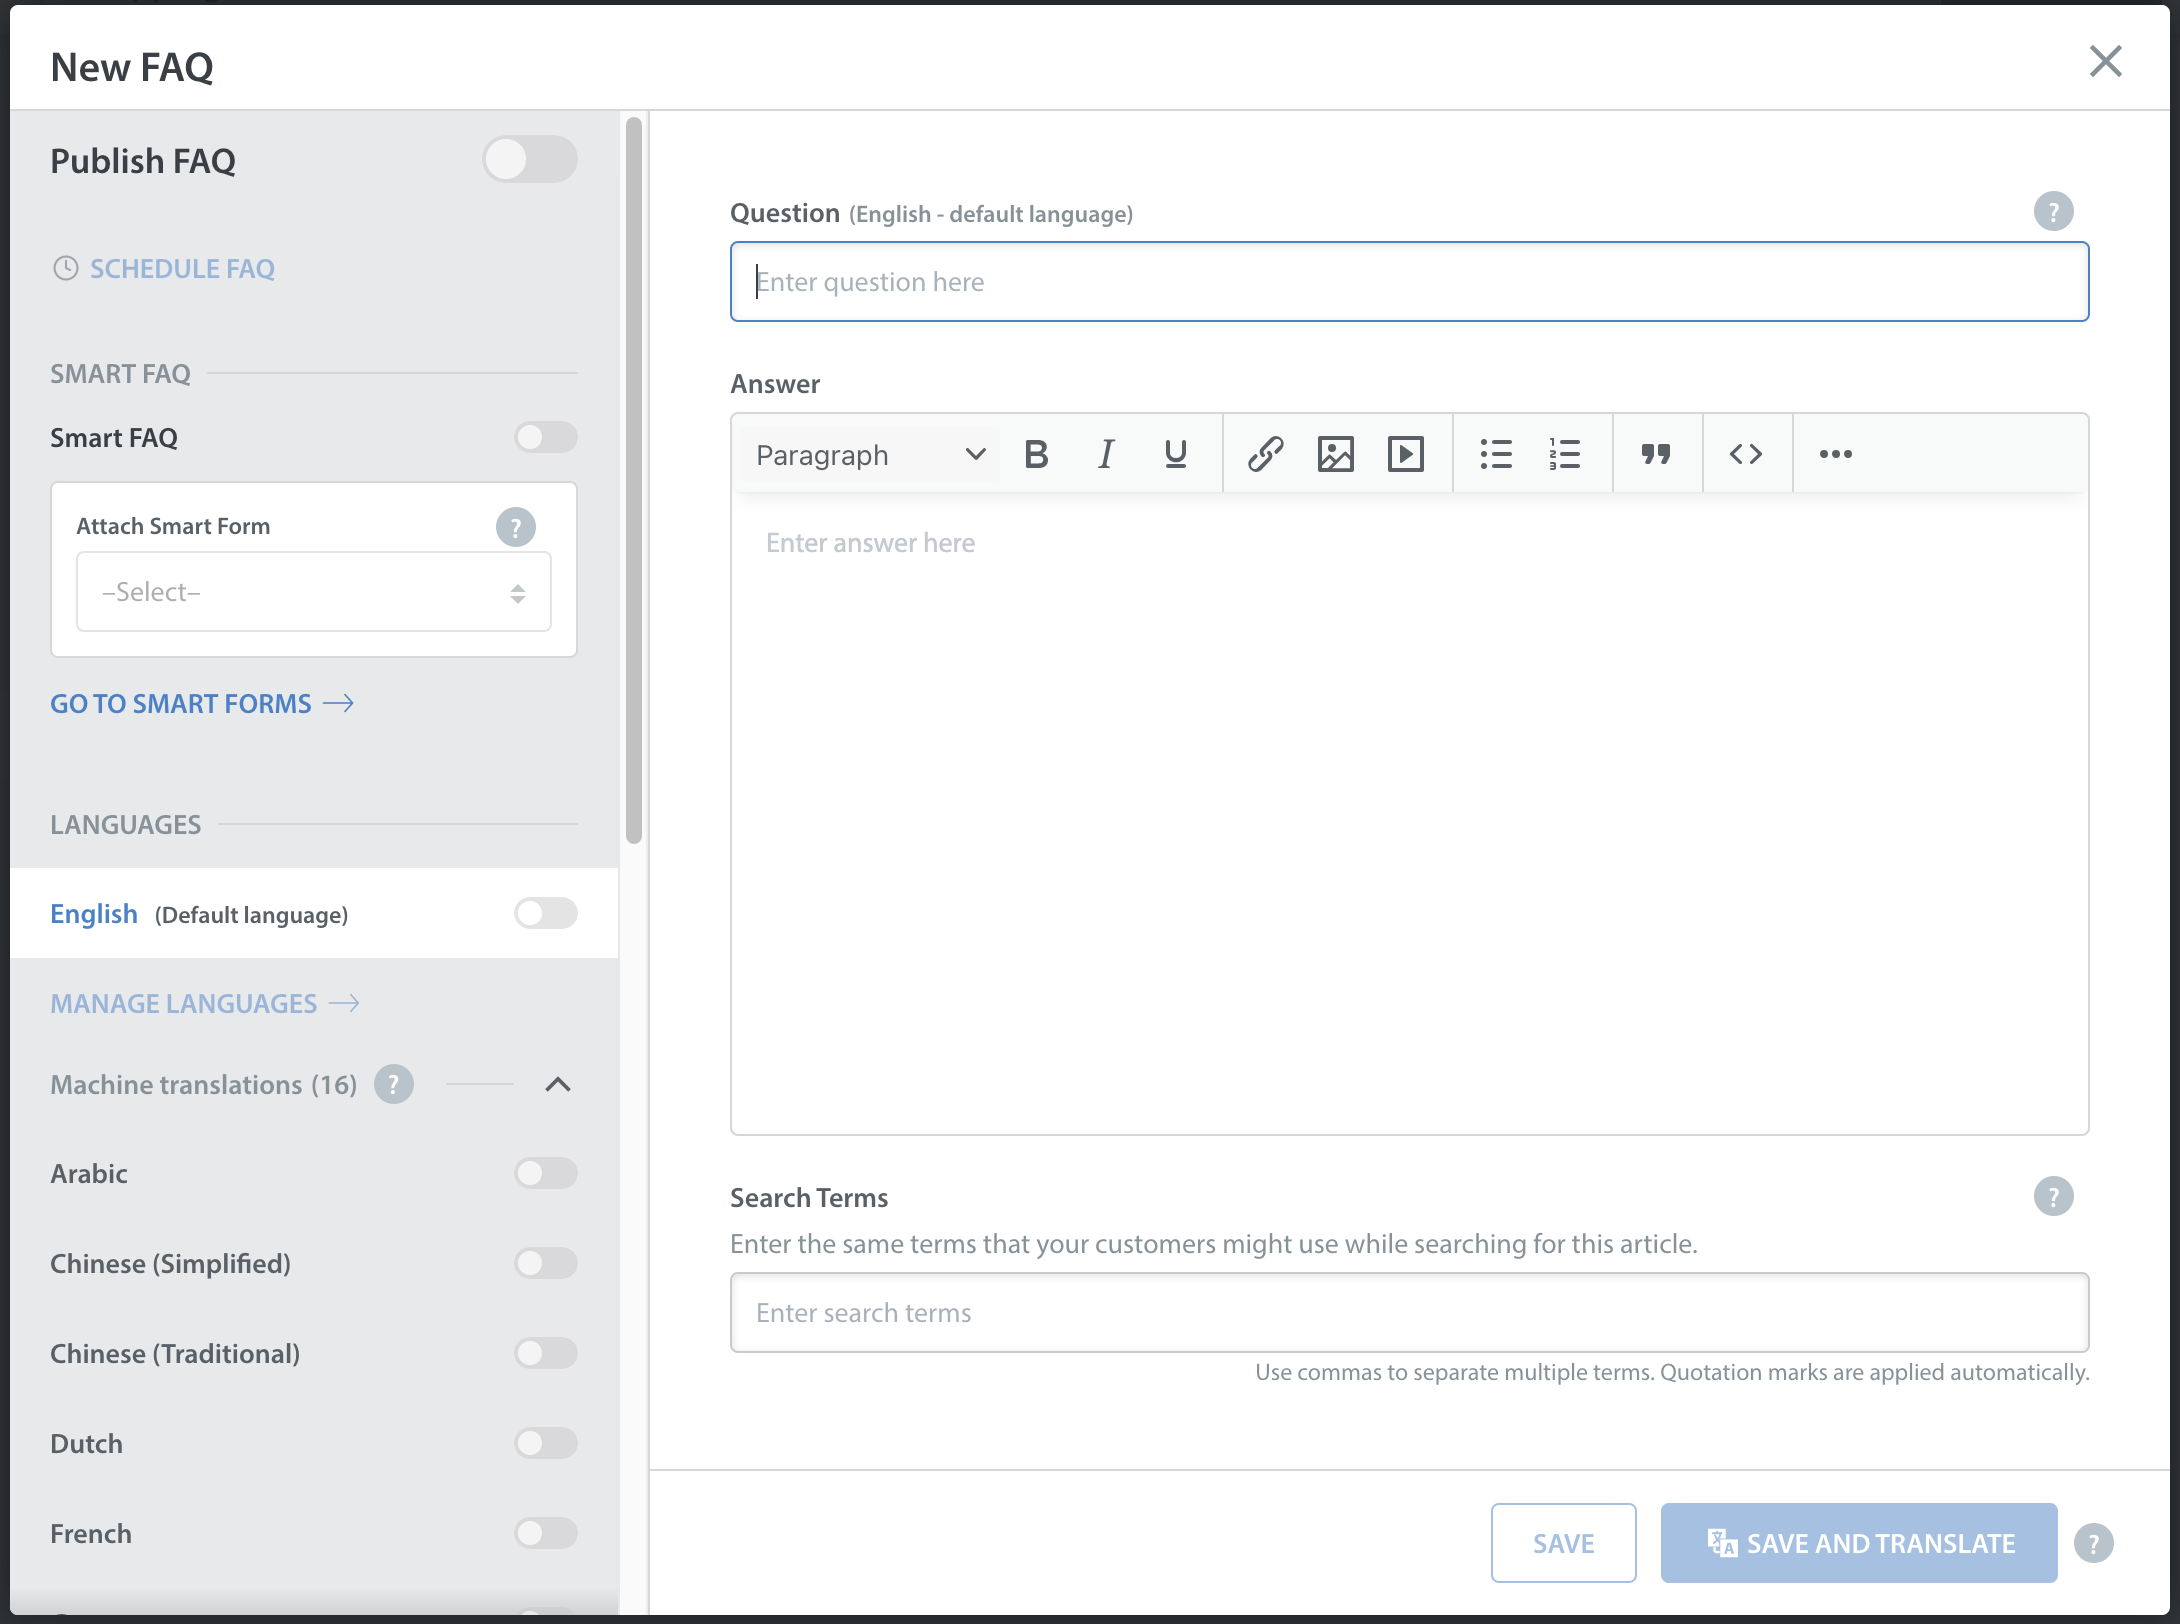Focus the search terms input

pos(1410,1312)
